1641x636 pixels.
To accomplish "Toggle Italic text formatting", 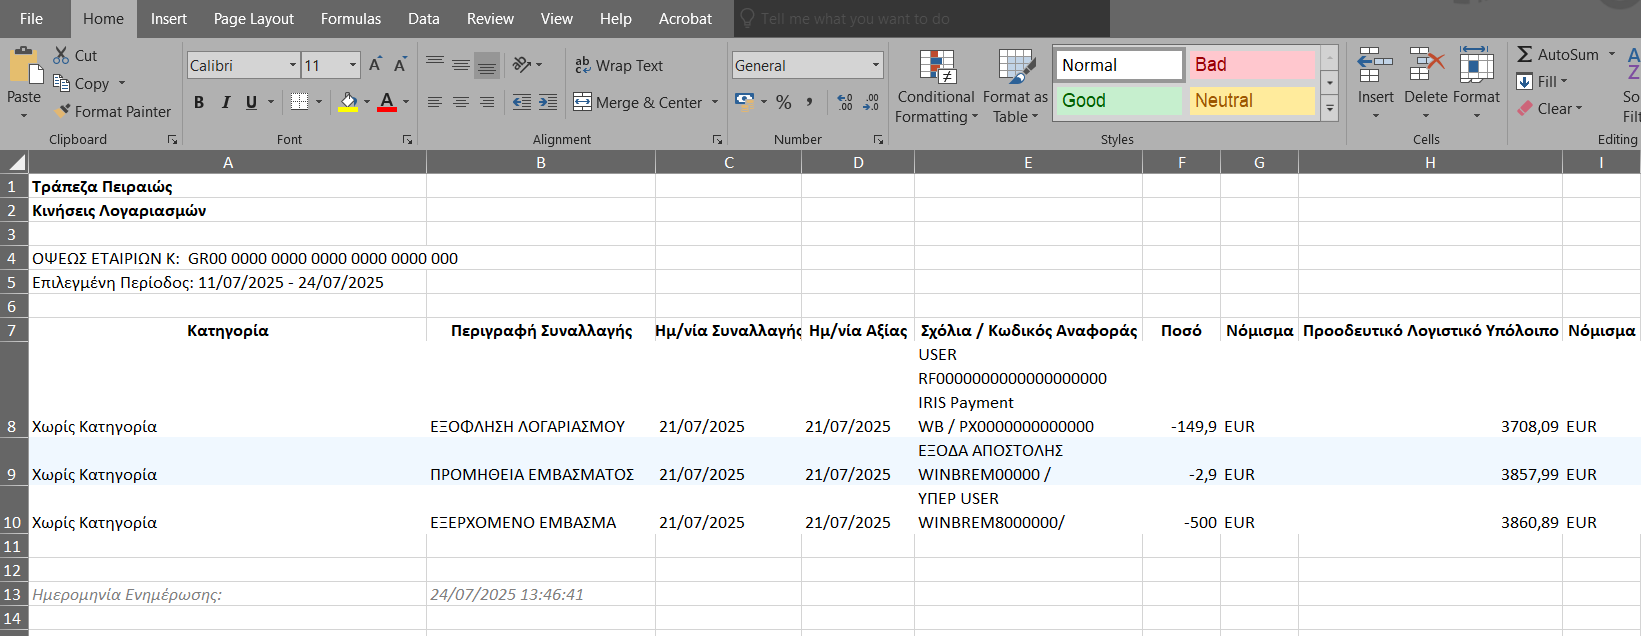I will tap(225, 102).
